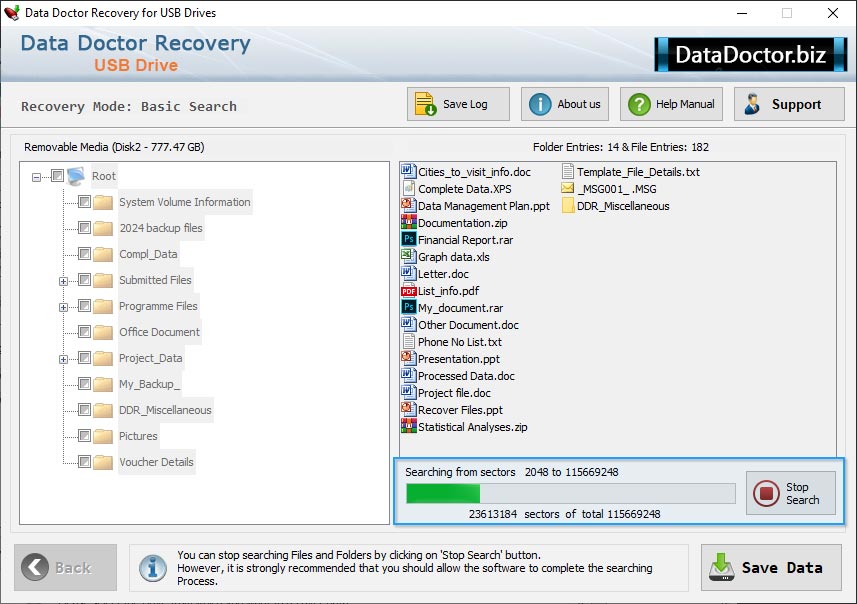Click the icon of Presentation.ppt
The image size is (857, 604).
[408, 359]
